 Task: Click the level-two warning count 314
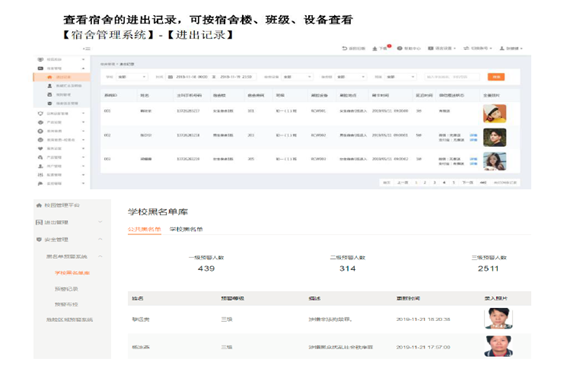click(348, 269)
